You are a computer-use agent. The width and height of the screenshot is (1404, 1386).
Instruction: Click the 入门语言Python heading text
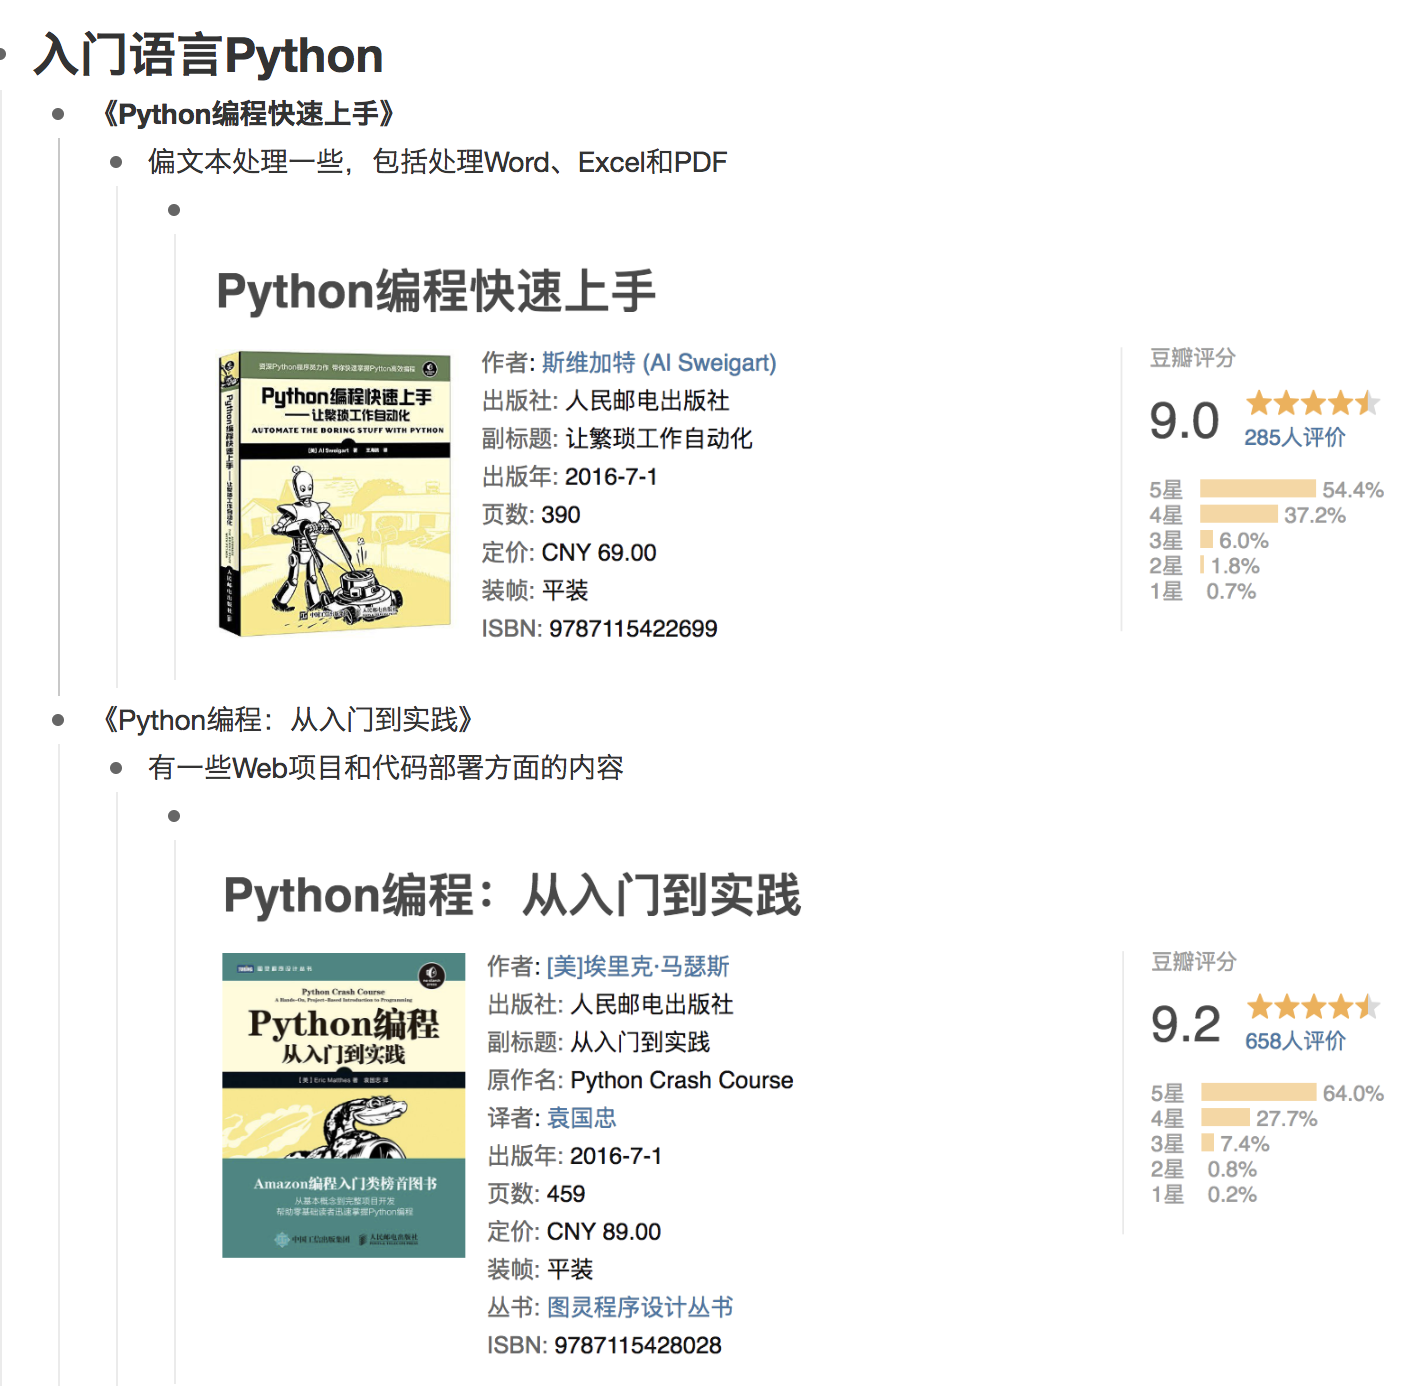[x=208, y=56]
